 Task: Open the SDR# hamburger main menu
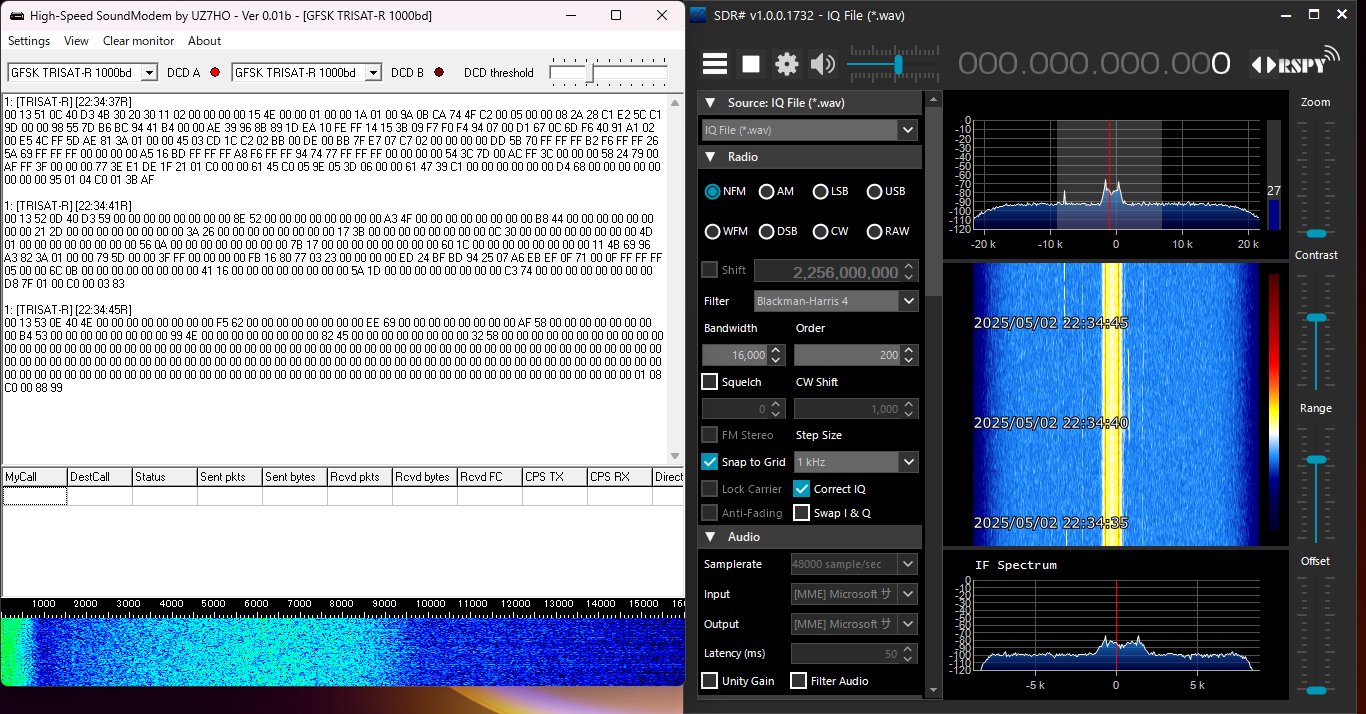pyautogui.click(x=715, y=64)
